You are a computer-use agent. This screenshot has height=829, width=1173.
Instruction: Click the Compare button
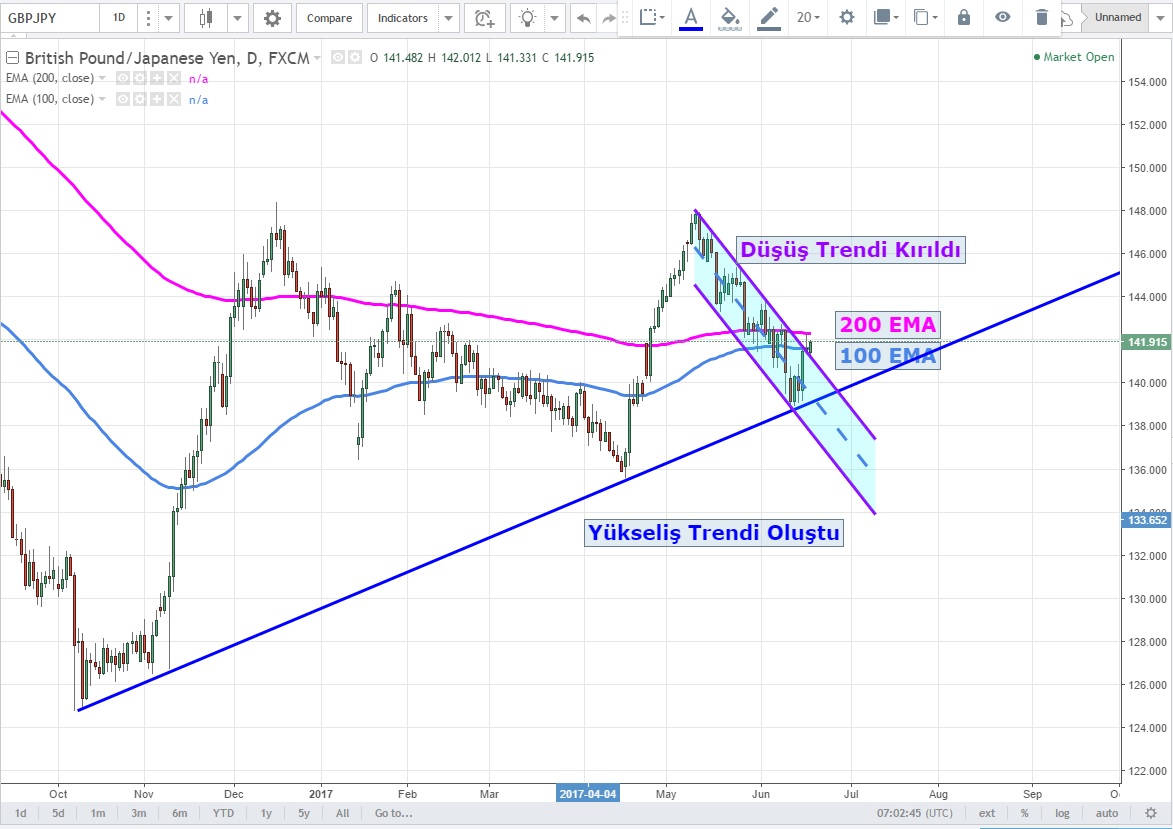329,18
